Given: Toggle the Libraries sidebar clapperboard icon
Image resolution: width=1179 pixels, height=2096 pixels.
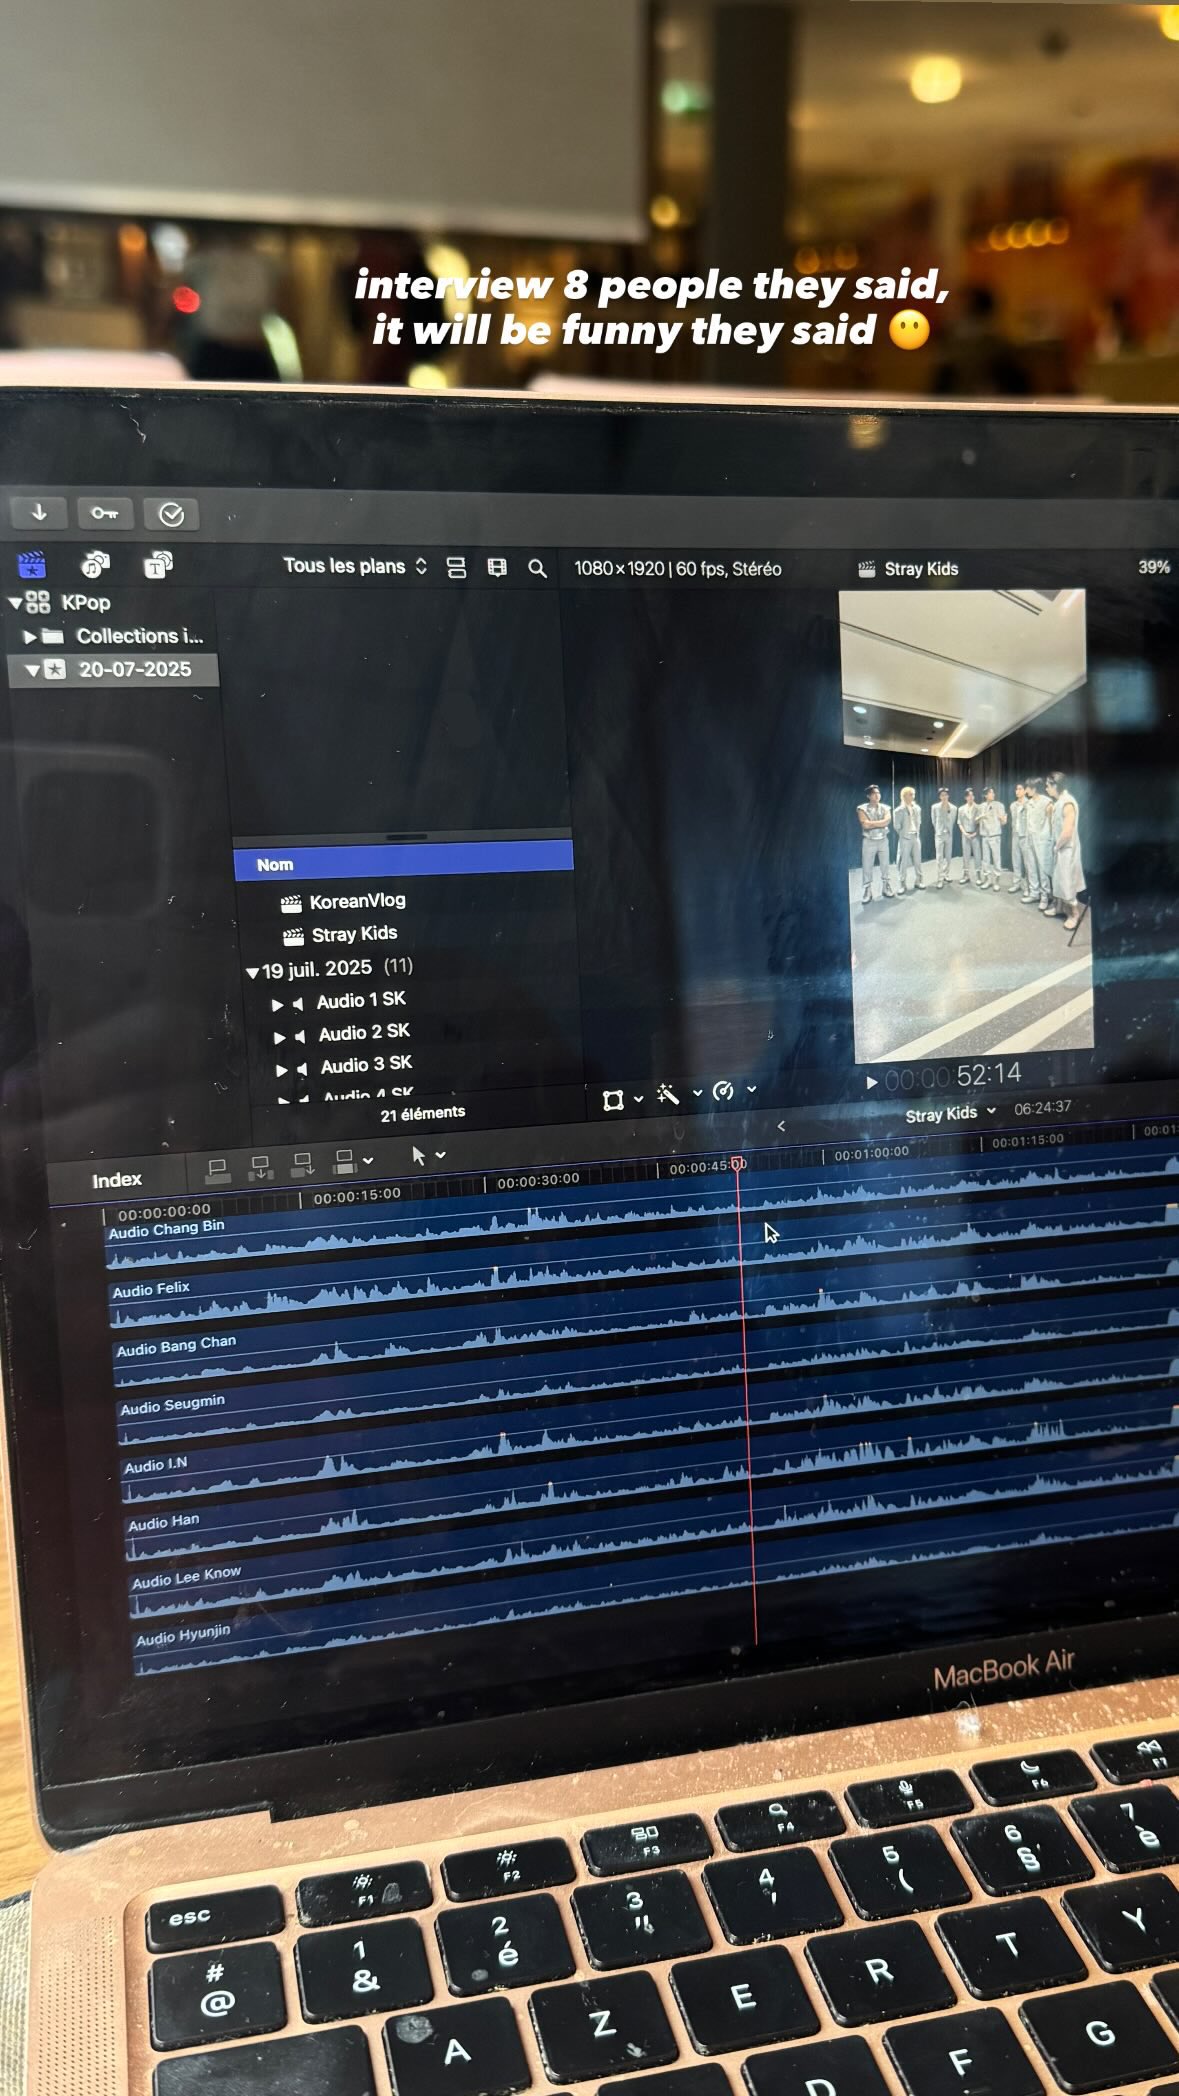Looking at the screenshot, I should 32,565.
